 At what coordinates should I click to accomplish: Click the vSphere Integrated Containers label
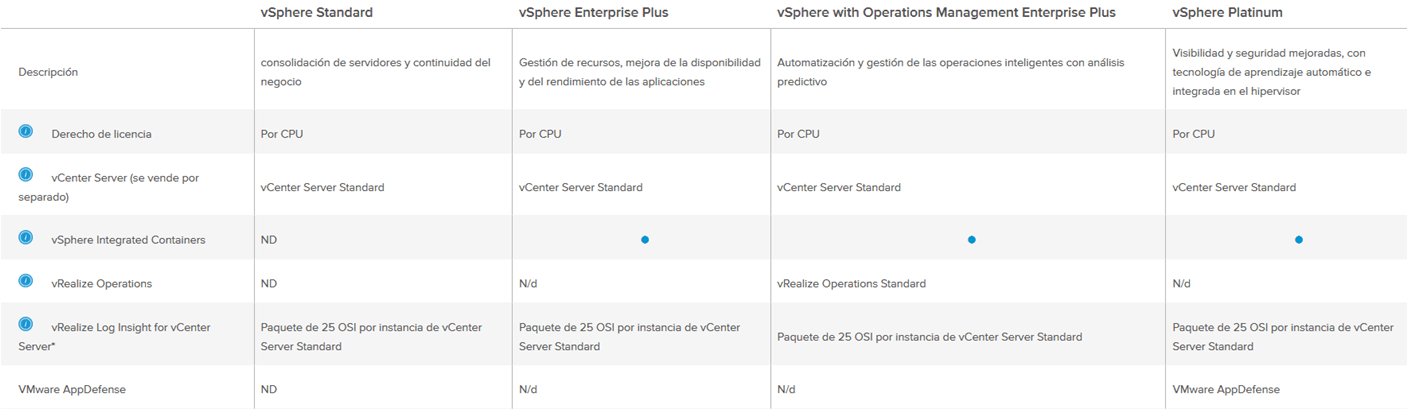pyautogui.click(x=128, y=240)
